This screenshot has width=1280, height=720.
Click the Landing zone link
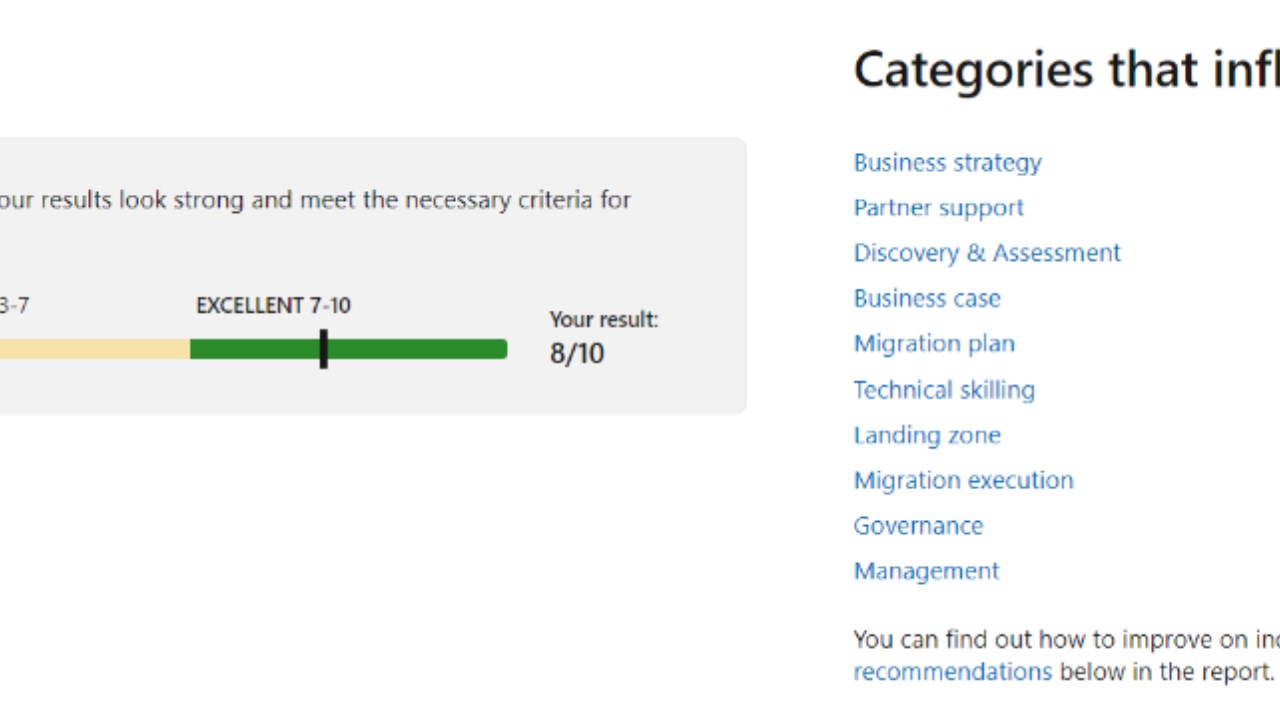click(926, 435)
